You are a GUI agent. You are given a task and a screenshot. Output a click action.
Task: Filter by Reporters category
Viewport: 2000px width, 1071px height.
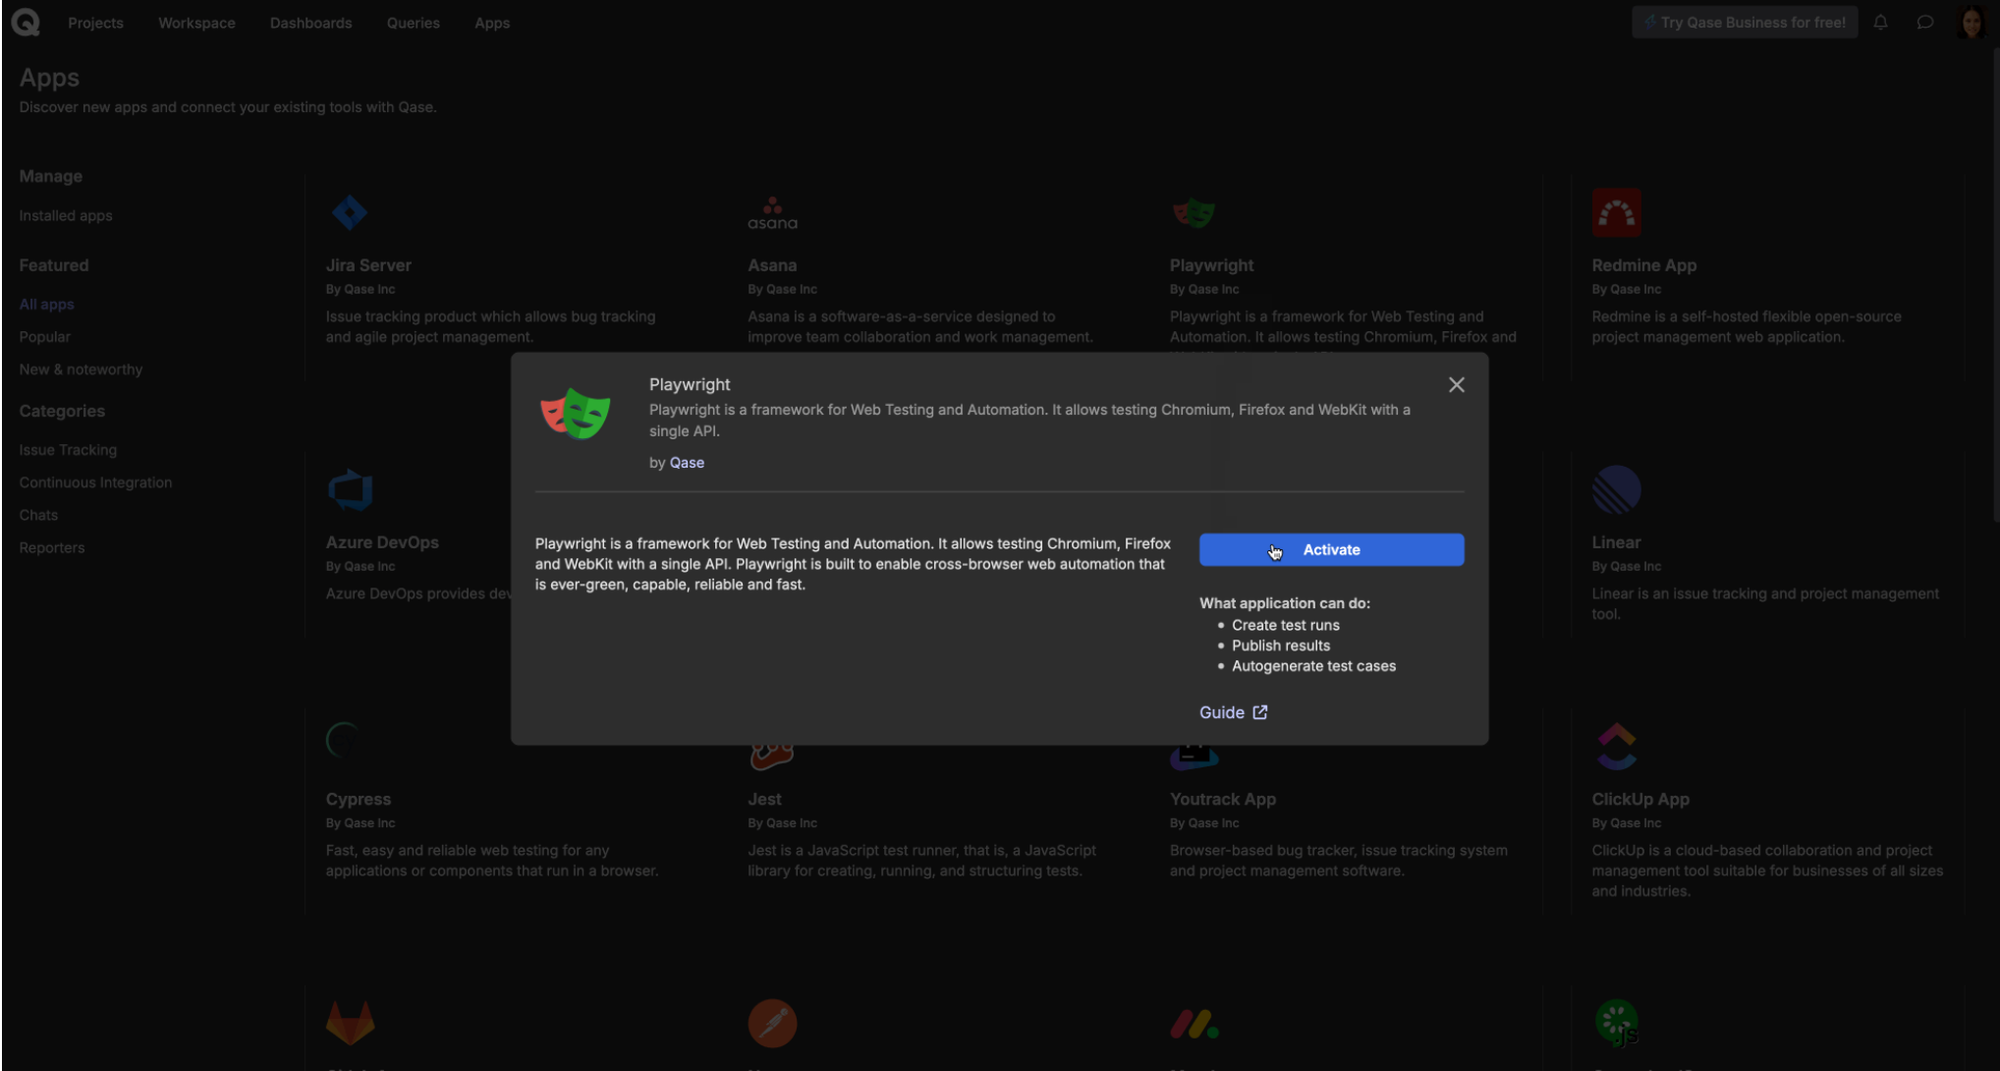pos(52,548)
